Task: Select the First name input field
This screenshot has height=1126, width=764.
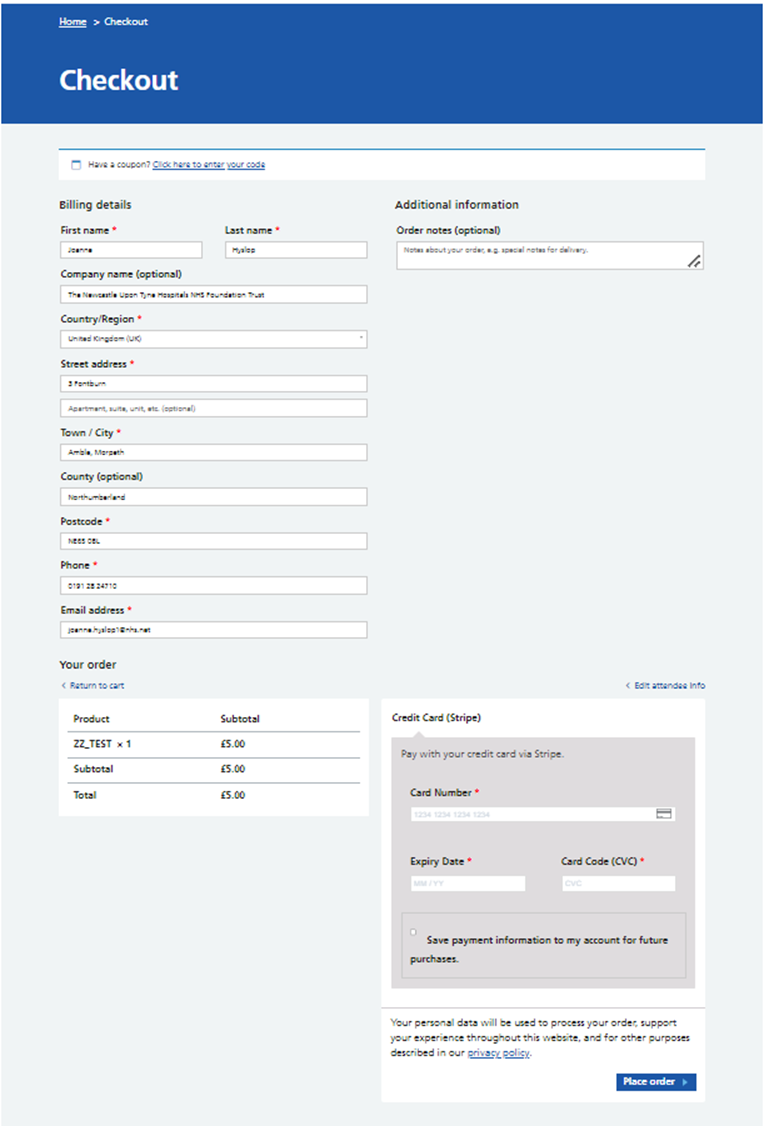Action: tap(131, 249)
